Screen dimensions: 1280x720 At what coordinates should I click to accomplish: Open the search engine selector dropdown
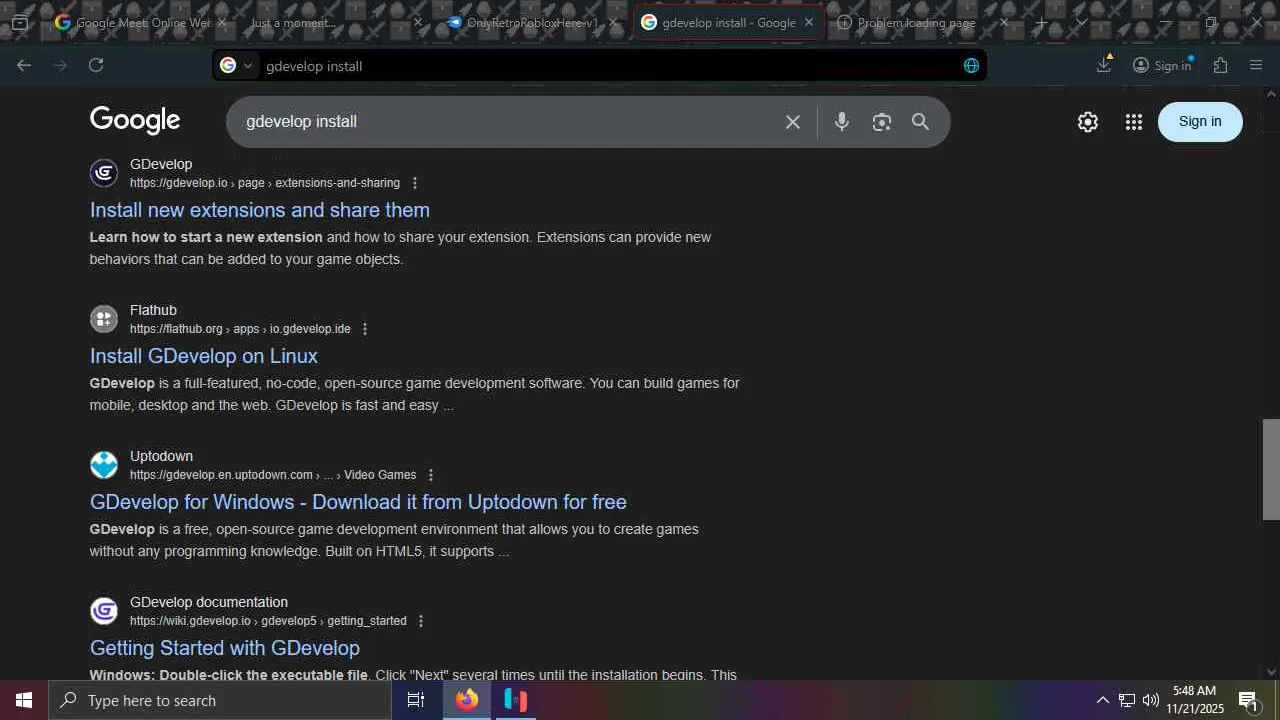(x=238, y=65)
